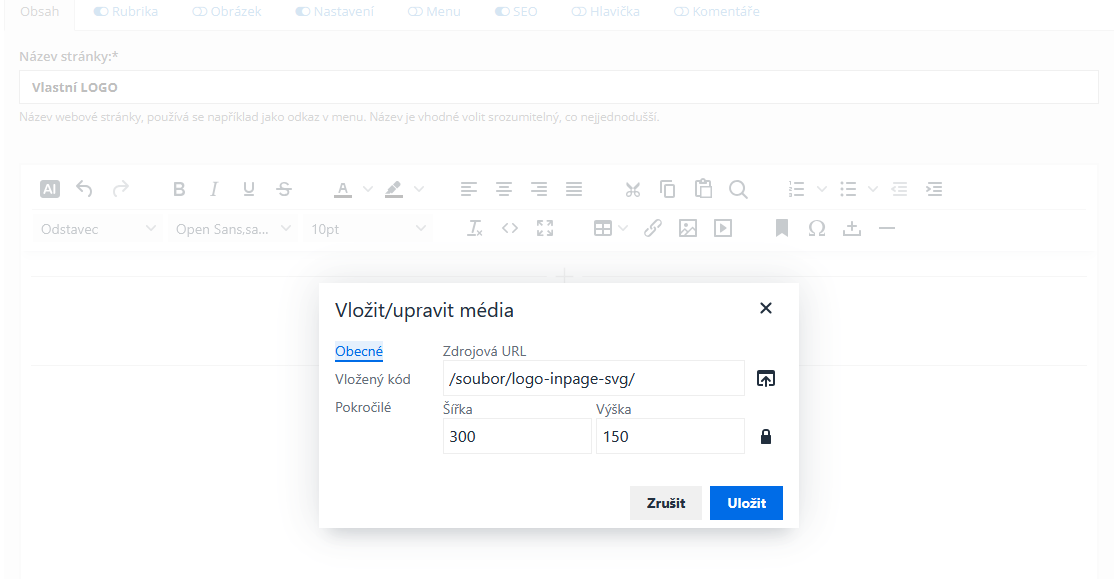
Task: Click the bookmark anchor icon
Action: 782,229
